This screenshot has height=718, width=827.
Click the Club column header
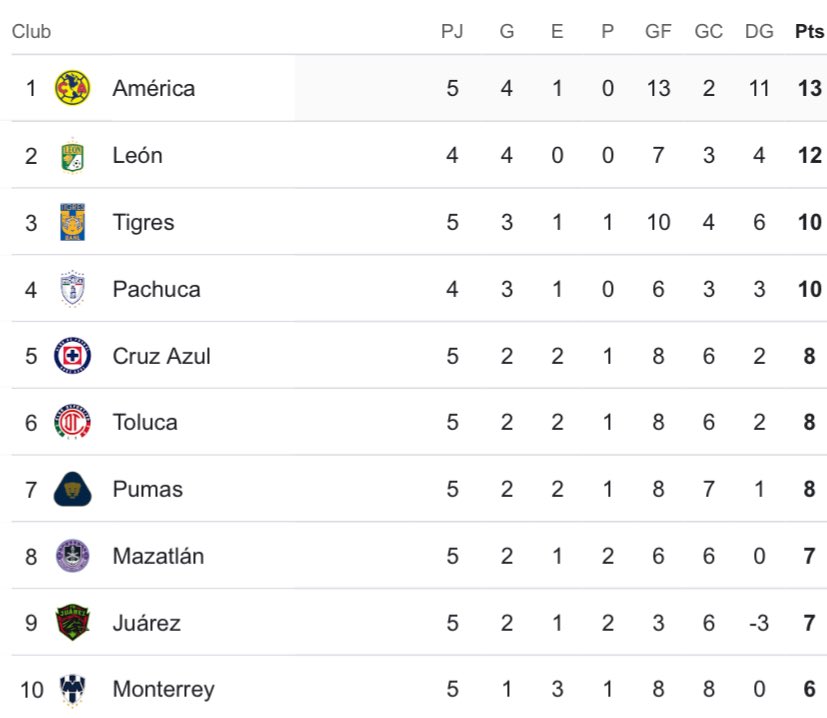click(31, 31)
